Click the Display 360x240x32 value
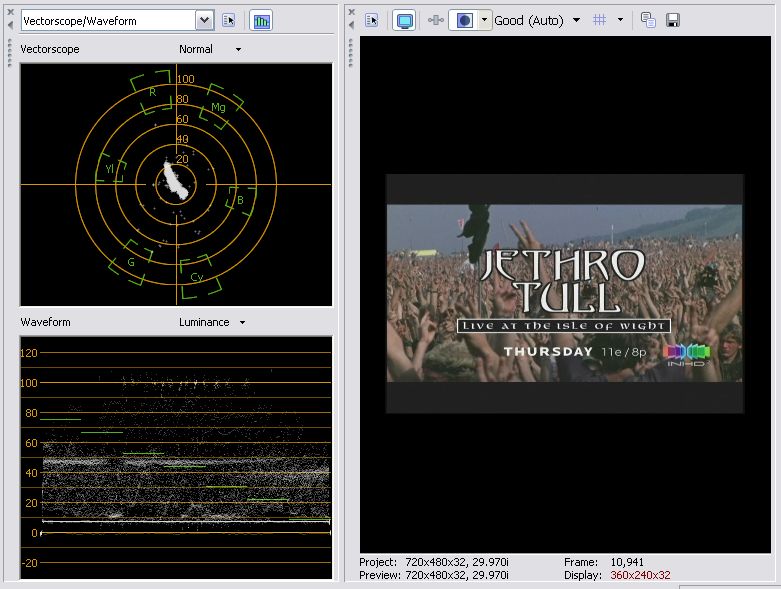 click(x=640, y=575)
